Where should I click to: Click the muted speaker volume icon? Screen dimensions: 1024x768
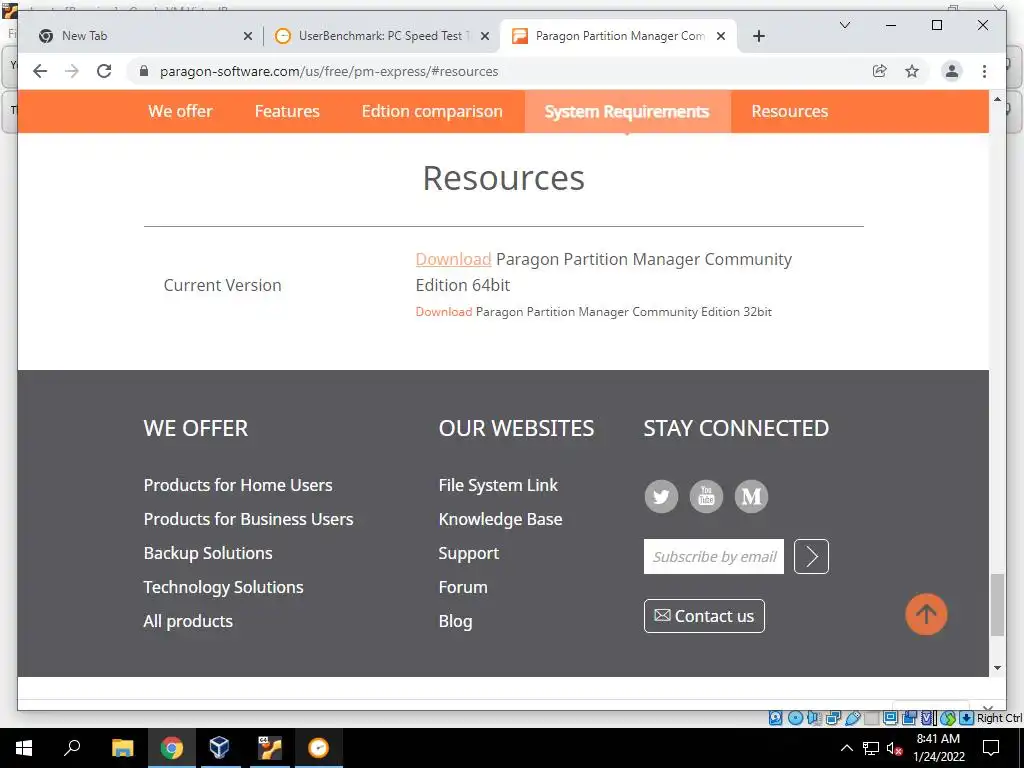click(x=895, y=748)
